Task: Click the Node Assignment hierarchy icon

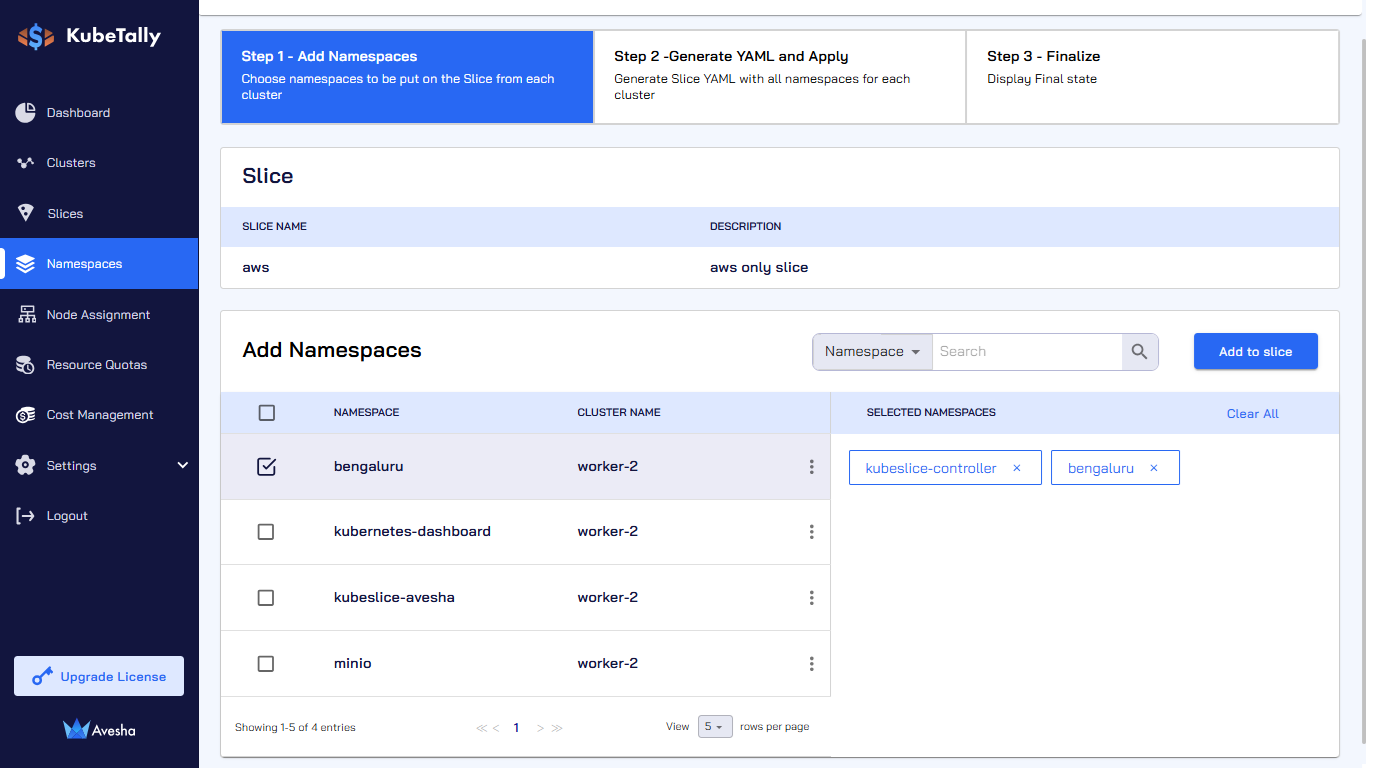Action: click(27, 314)
